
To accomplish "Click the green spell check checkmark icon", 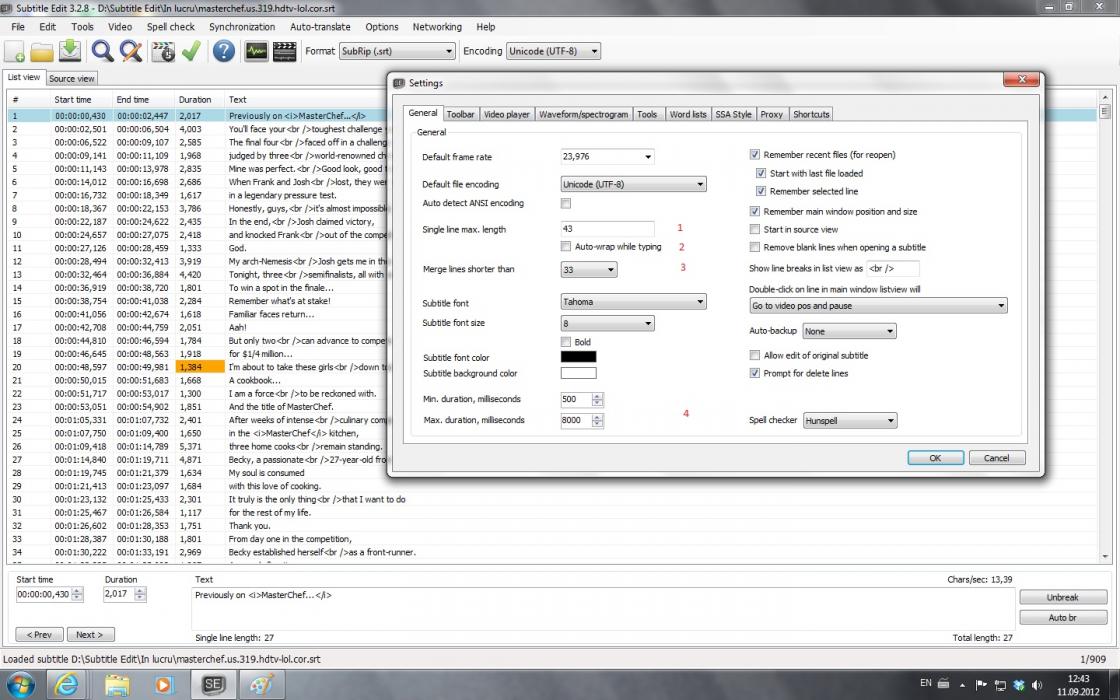I will click(191, 51).
